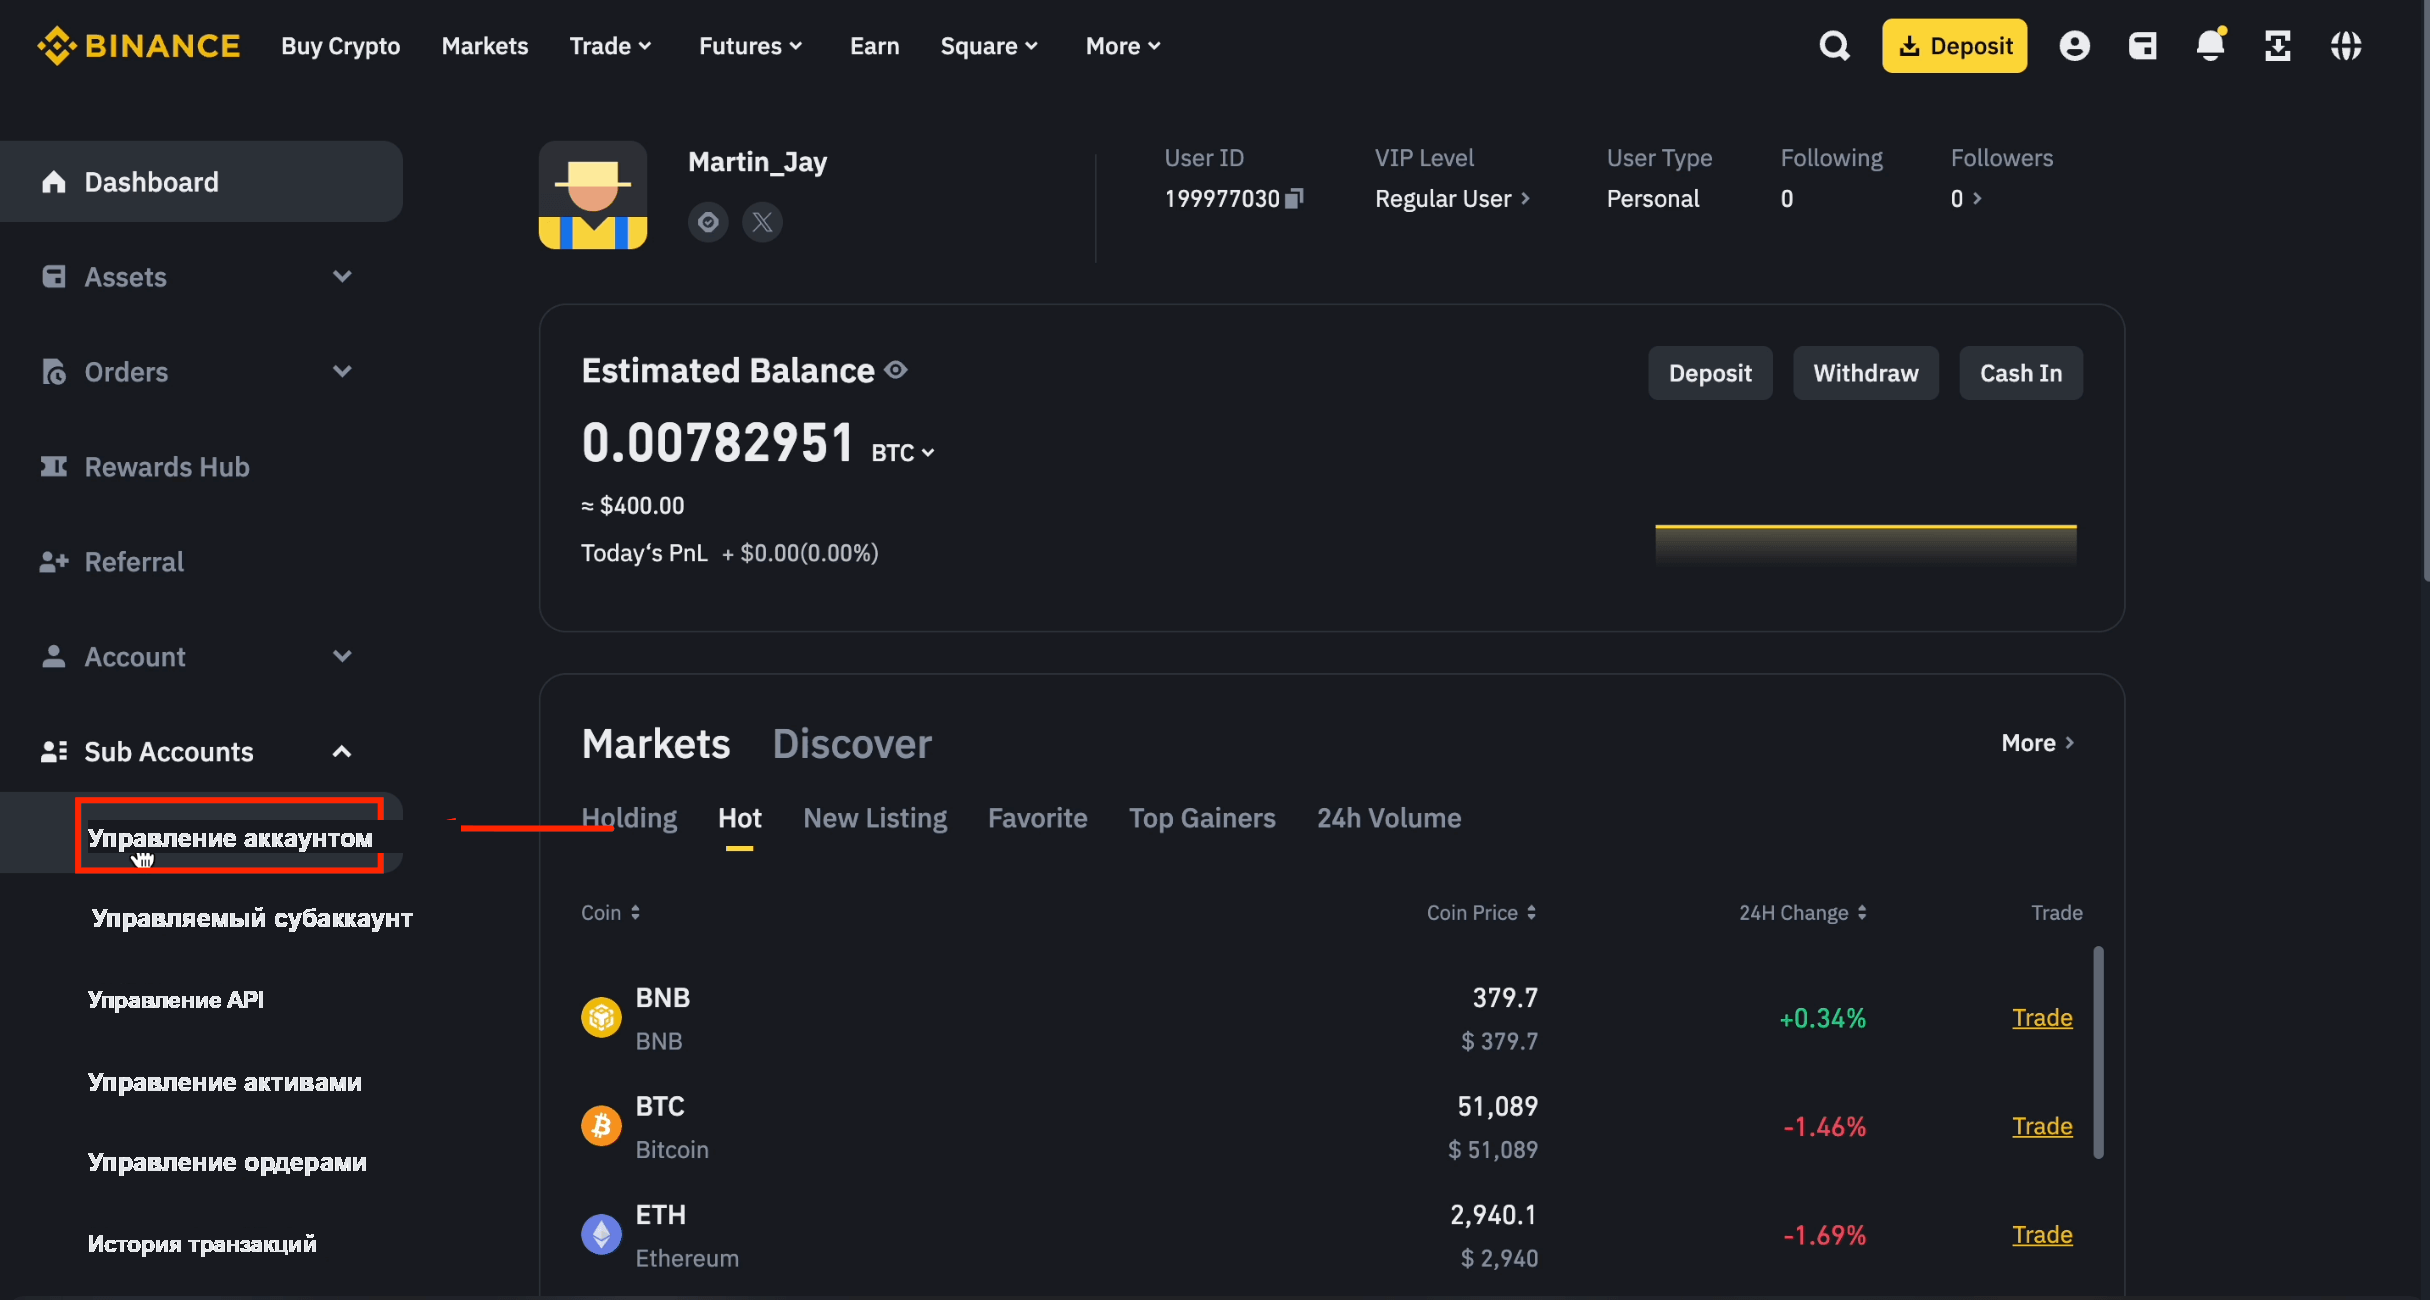Viewport: 2430px width, 1300px height.
Task: Click the yellow Deposit button in header
Action: 1955,46
